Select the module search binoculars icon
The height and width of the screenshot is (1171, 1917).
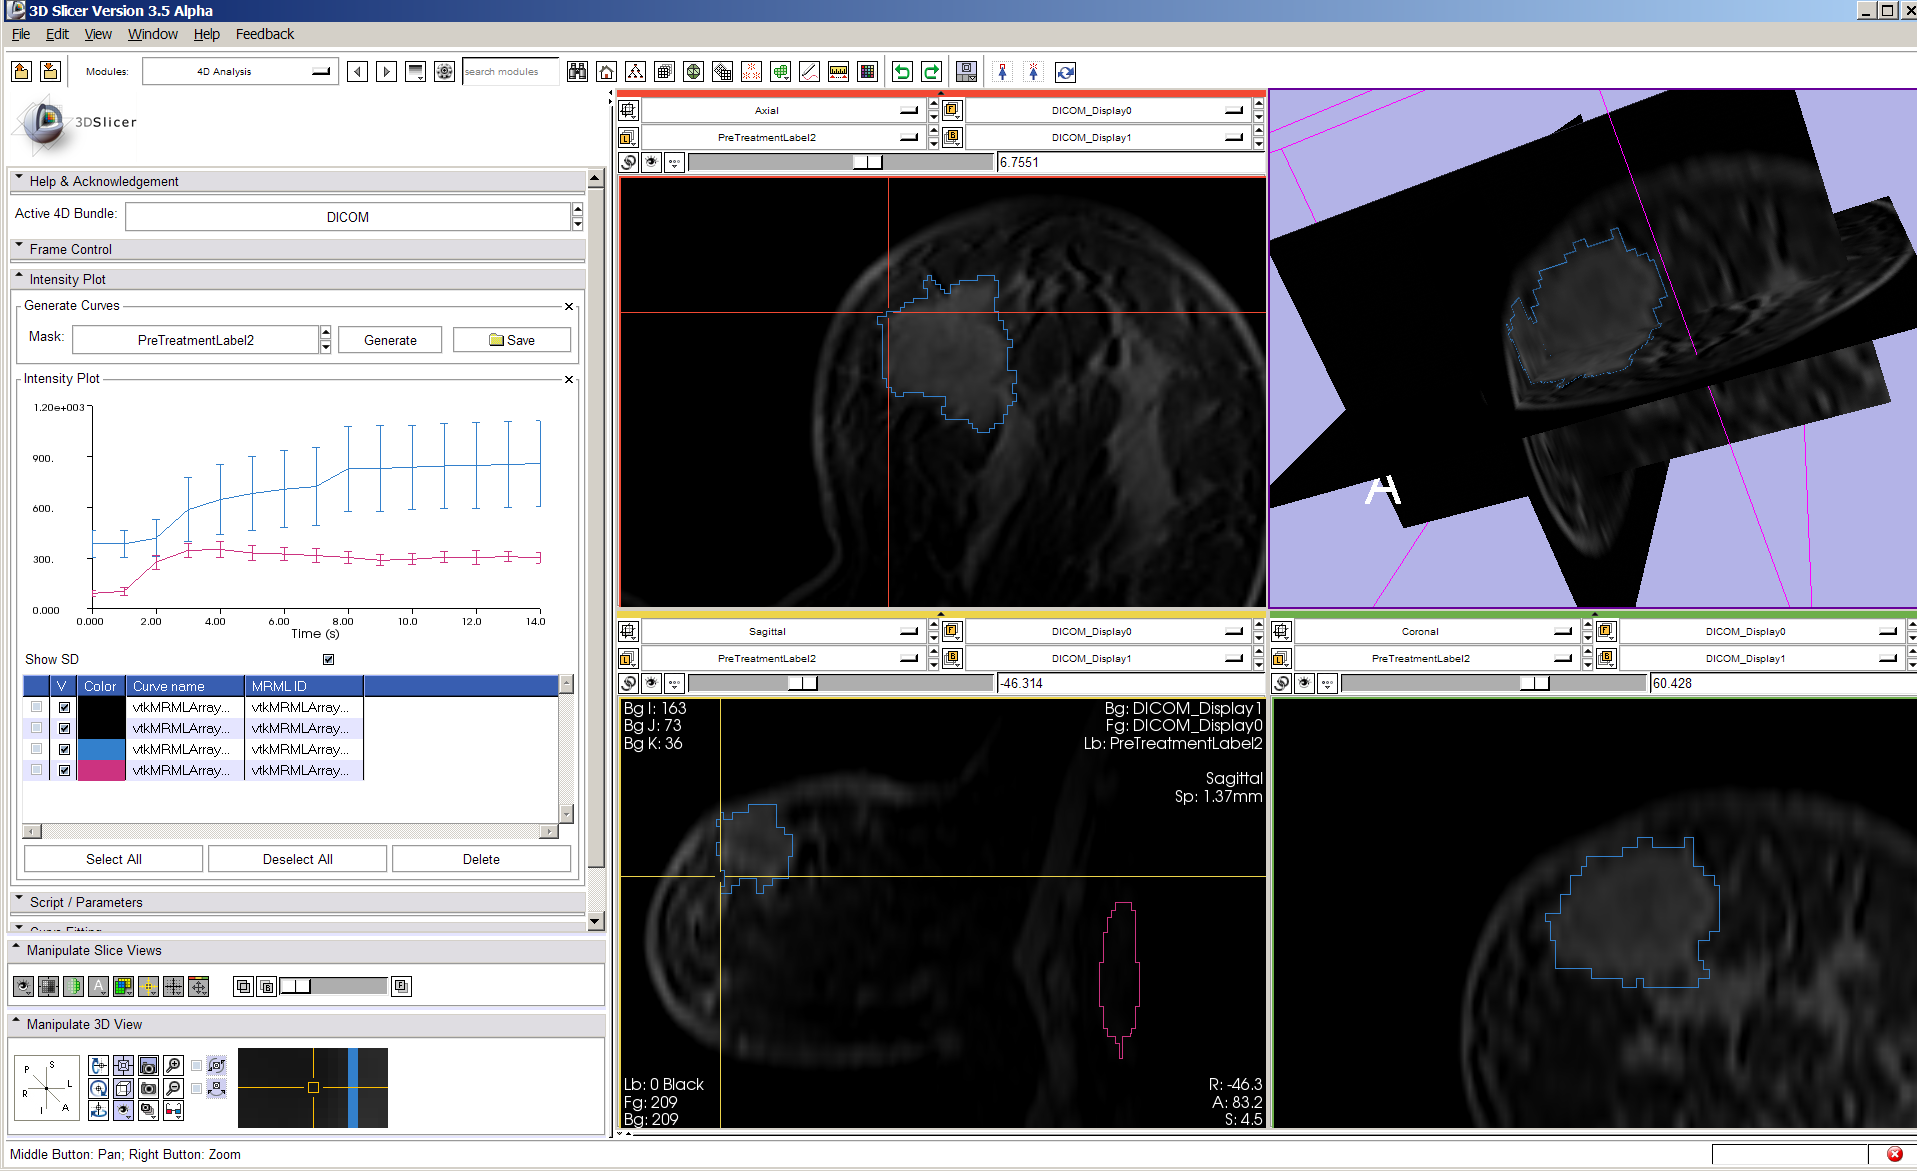577,71
